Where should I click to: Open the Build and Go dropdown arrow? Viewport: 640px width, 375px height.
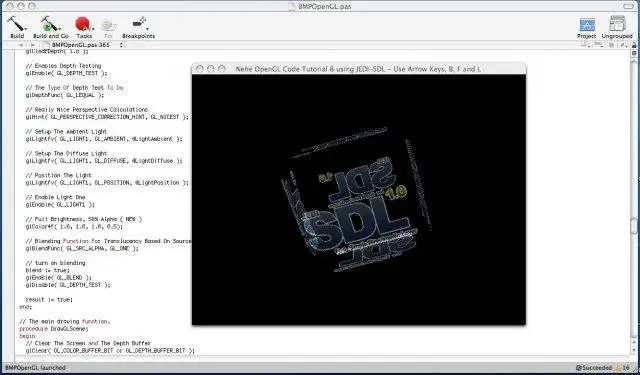click(x=60, y=29)
